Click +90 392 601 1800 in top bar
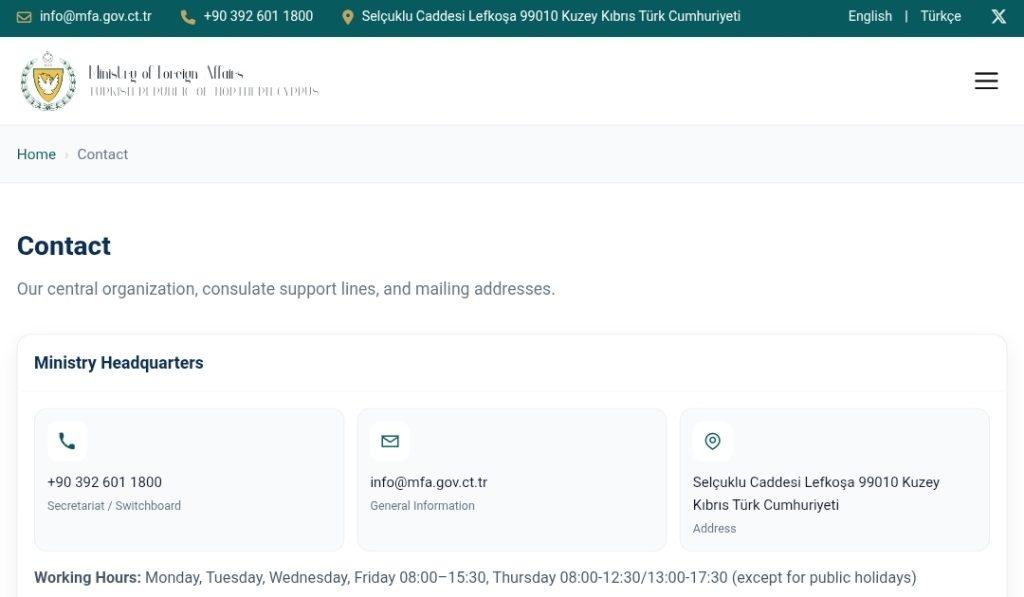1024x597 pixels. (x=258, y=16)
